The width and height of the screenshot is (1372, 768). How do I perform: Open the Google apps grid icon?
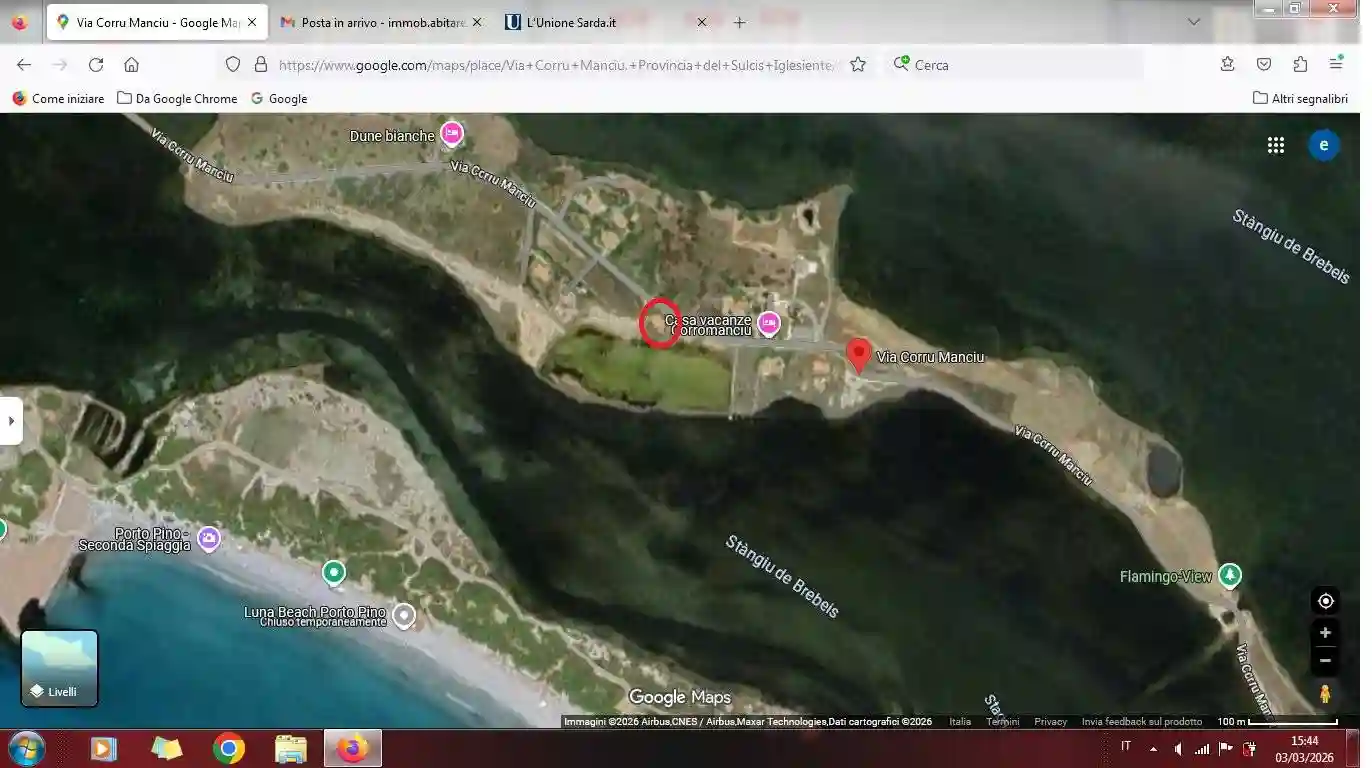[1276, 146]
